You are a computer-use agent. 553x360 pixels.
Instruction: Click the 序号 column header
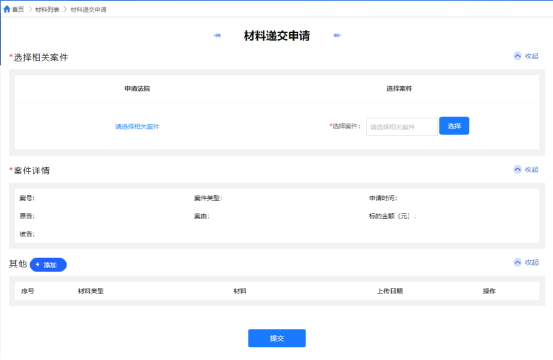tap(28, 291)
